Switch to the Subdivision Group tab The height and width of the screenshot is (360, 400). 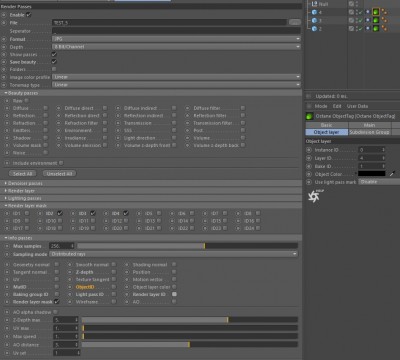click(369, 132)
